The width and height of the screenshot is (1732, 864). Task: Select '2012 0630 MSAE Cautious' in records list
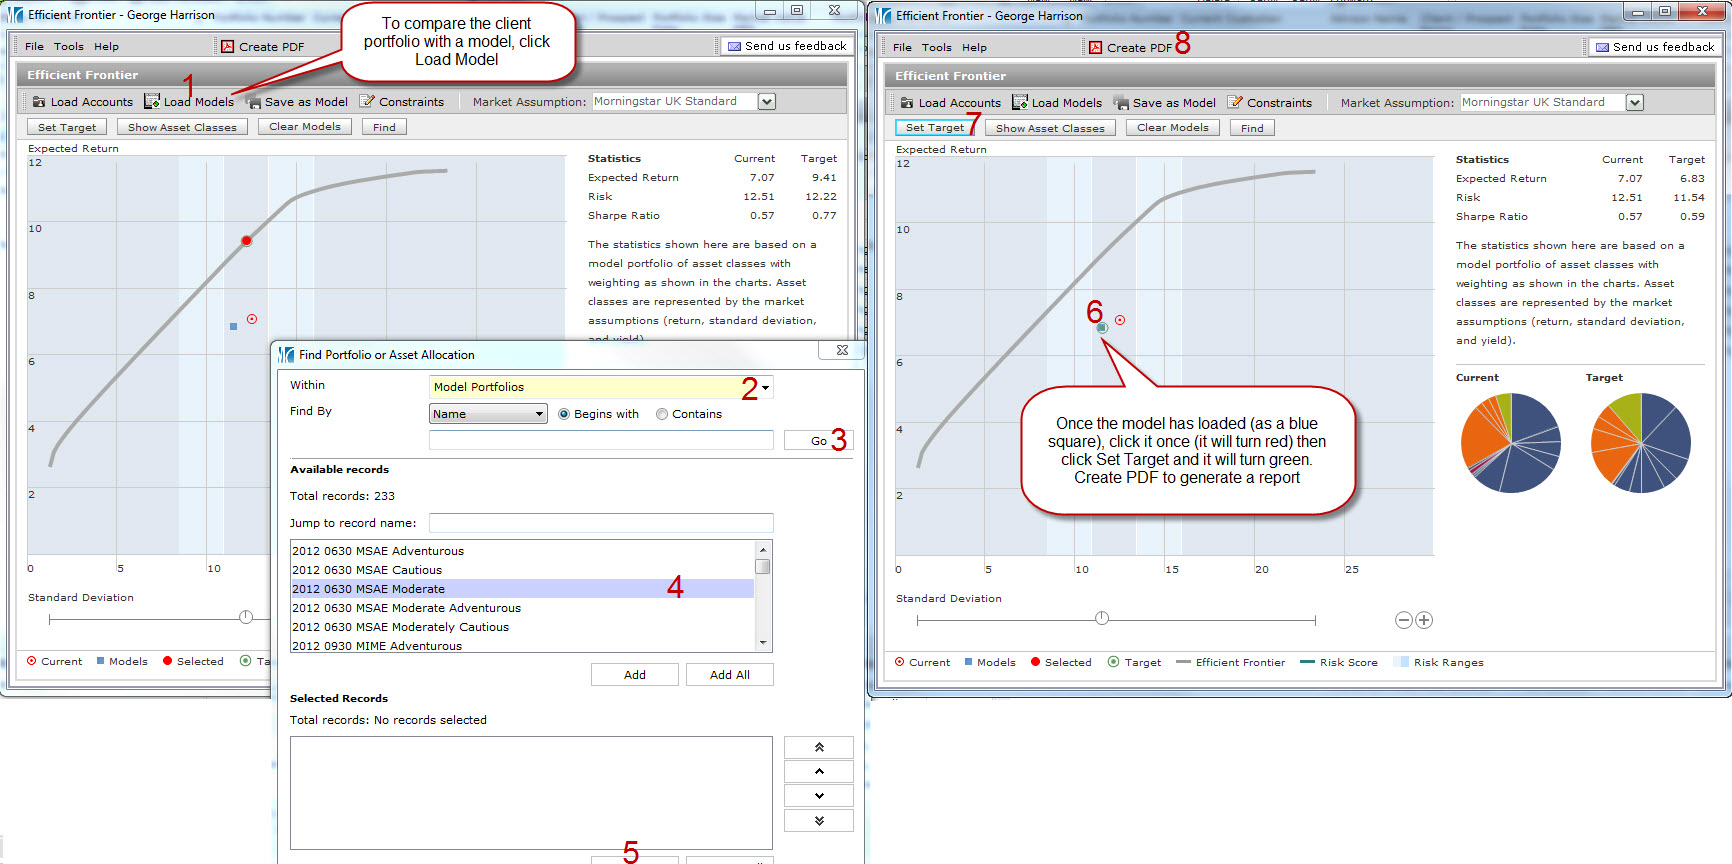click(x=367, y=570)
